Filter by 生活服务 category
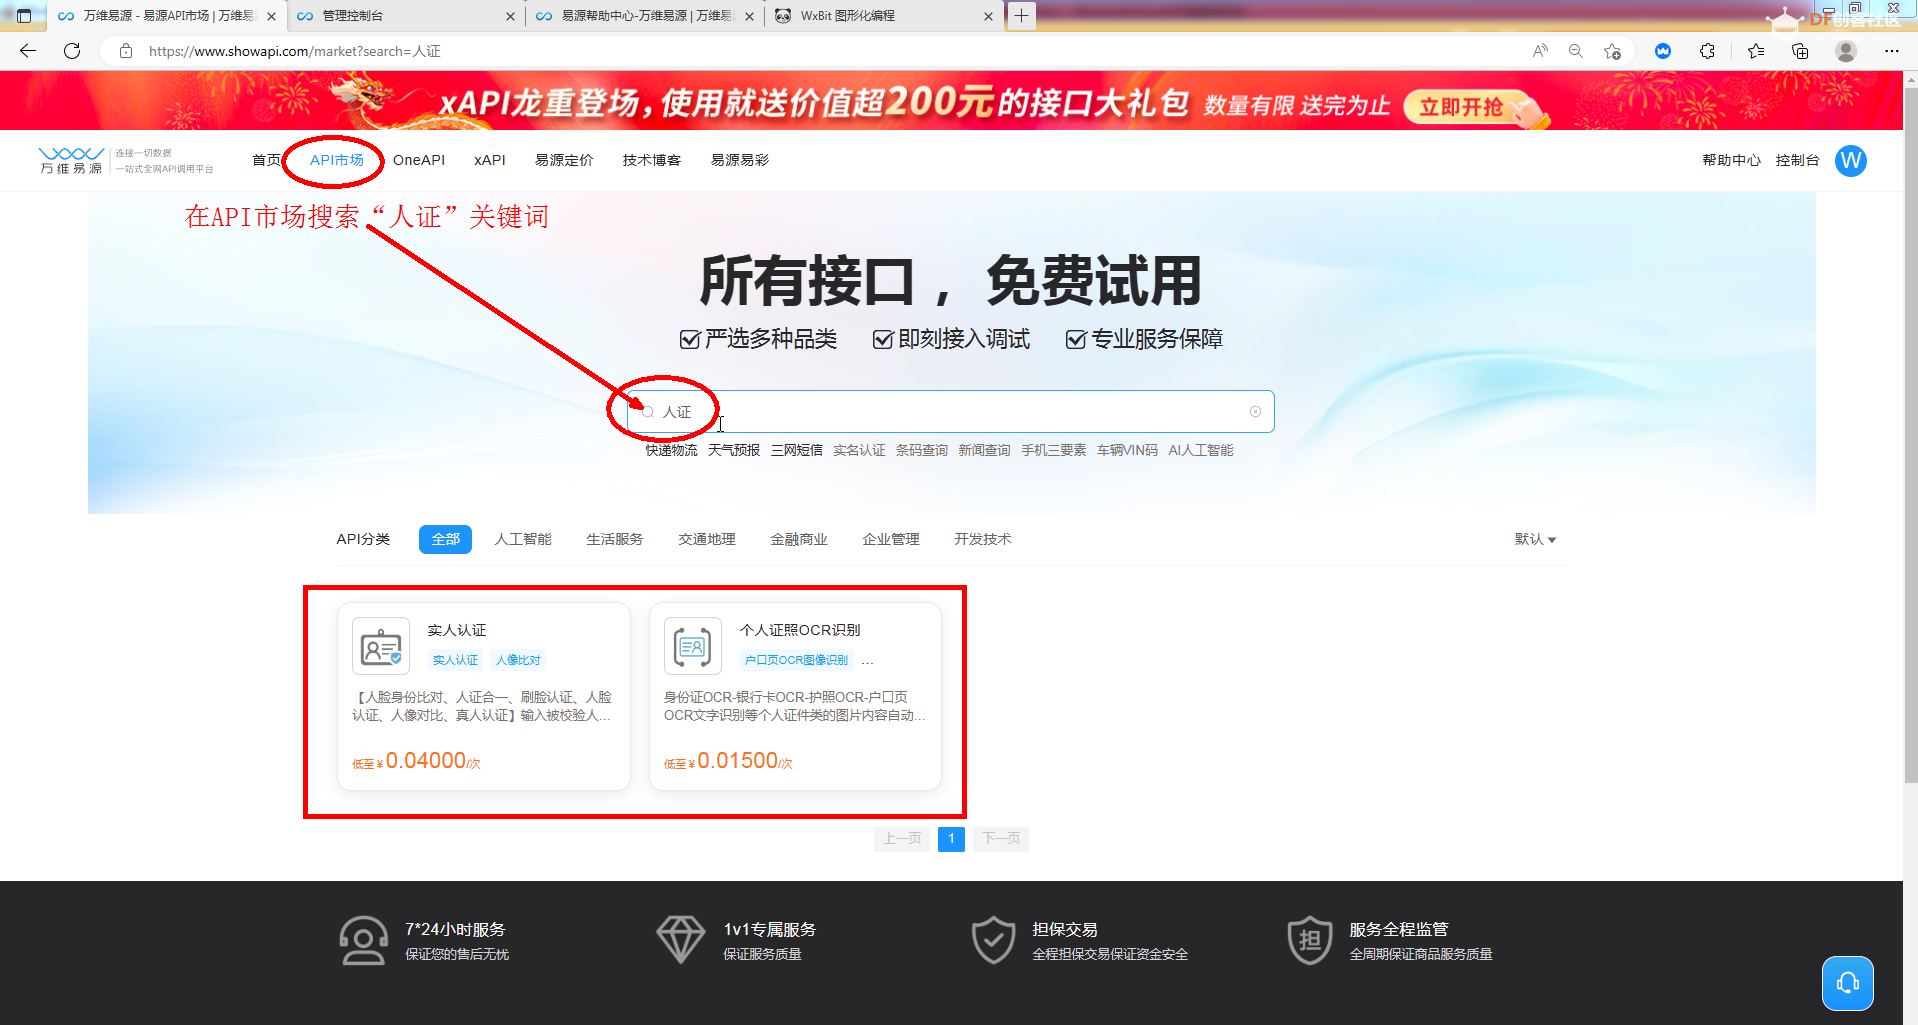Viewport: 1918px width, 1025px height. (x=615, y=539)
